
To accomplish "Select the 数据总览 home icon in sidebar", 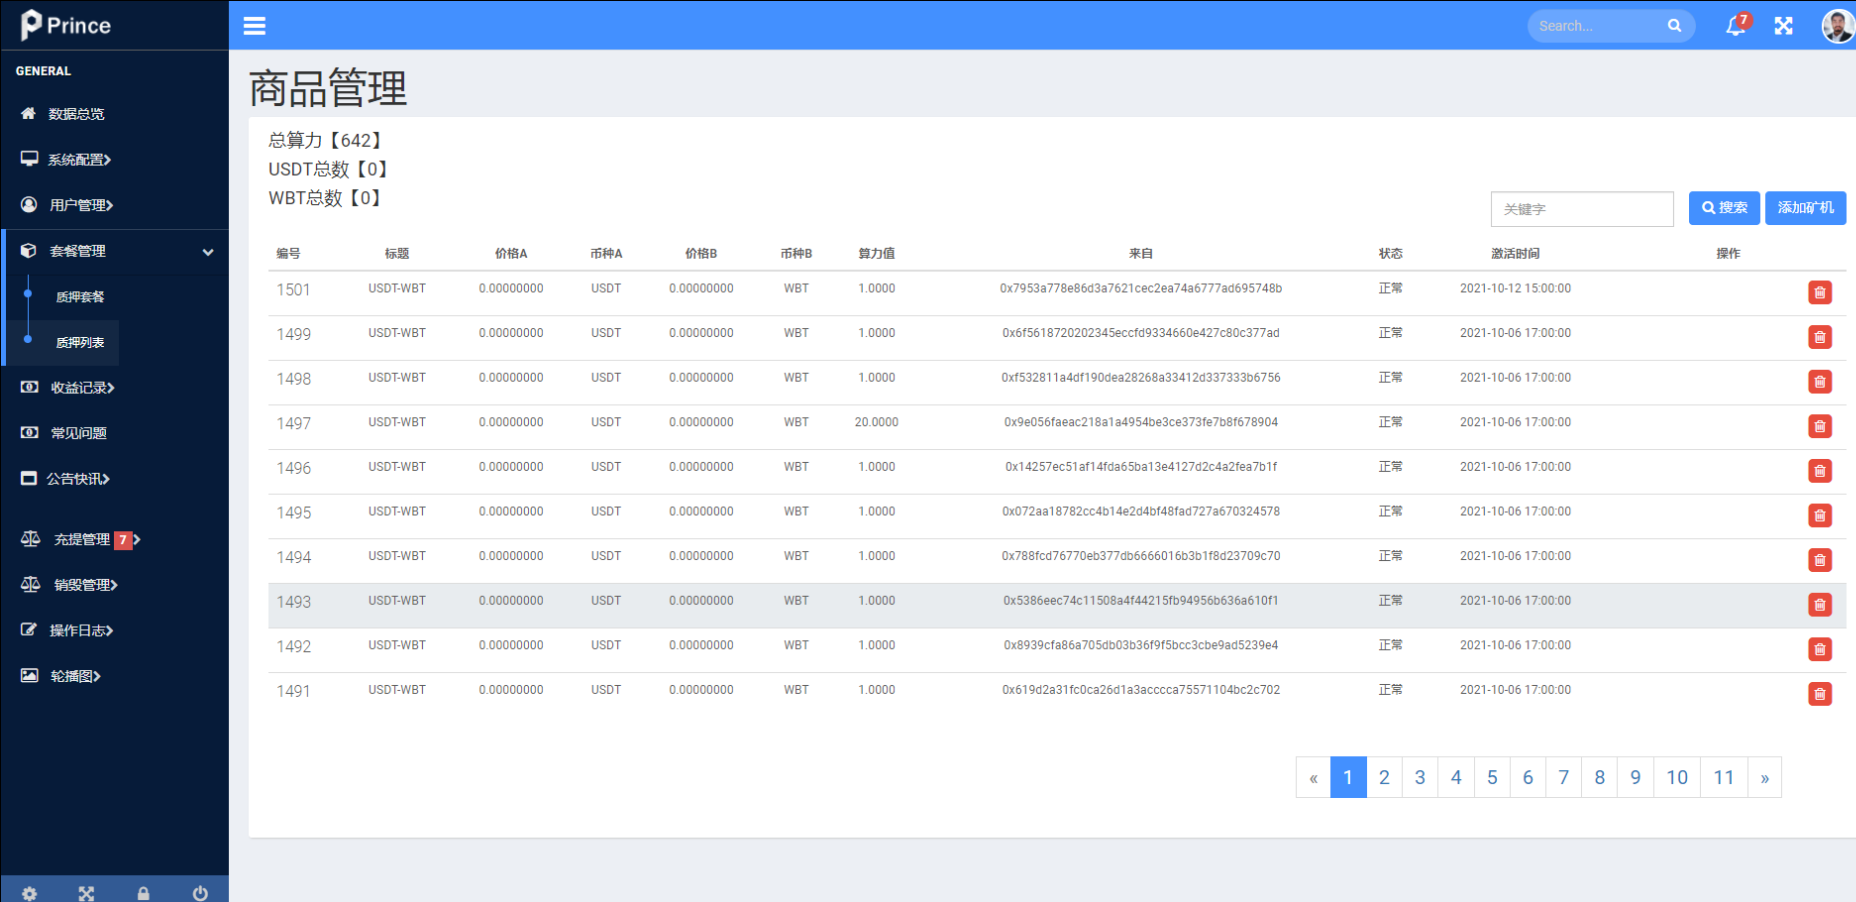I will 29,113.
